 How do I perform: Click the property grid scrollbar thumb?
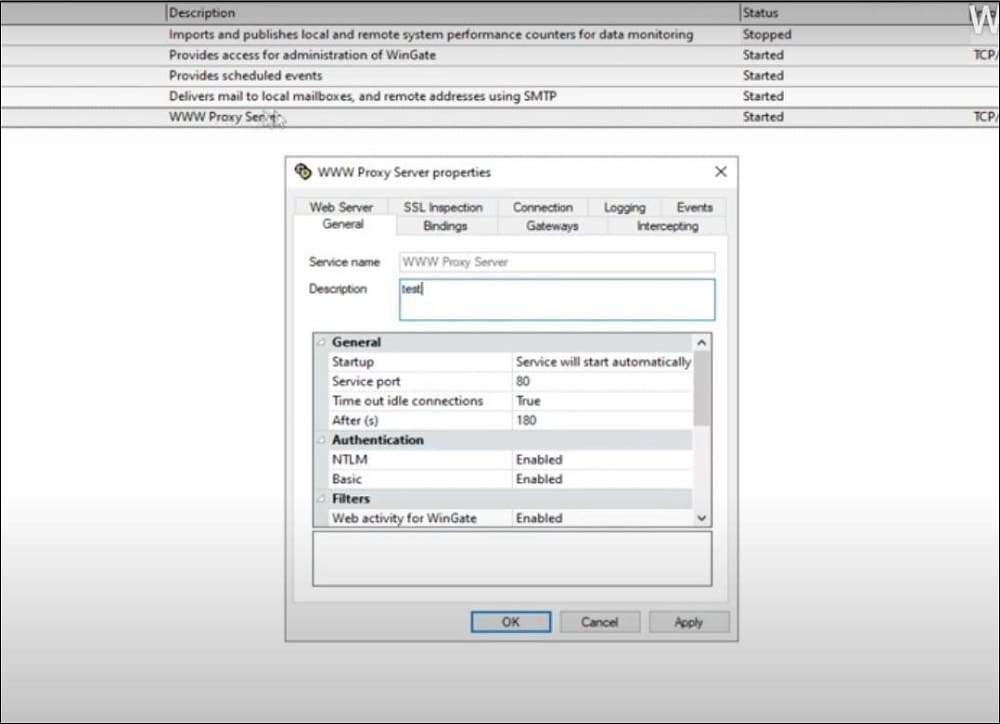(702, 388)
